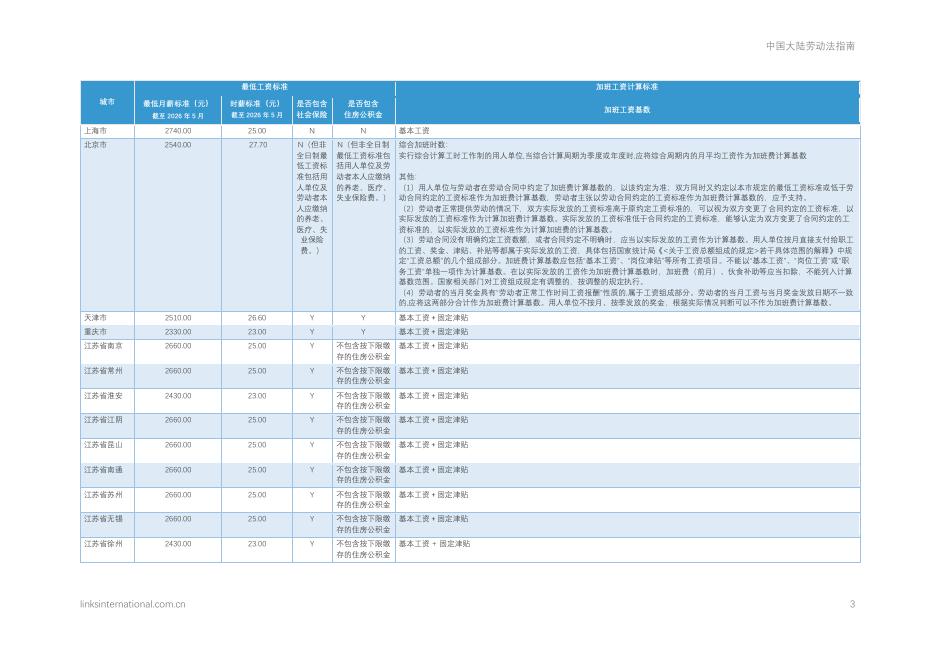Click the 加班工资基数 column header

click(x=627, y=110)
